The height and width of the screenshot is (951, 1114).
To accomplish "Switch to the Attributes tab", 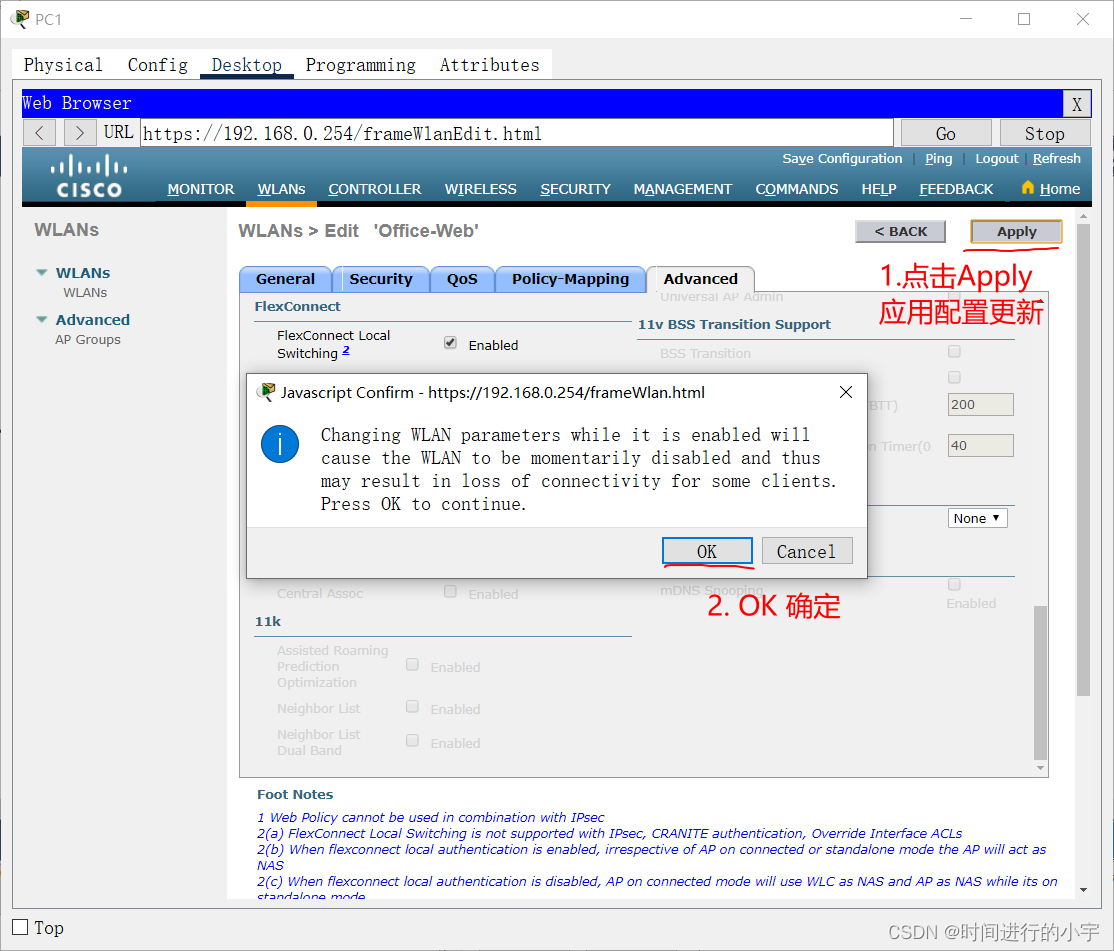I will tap(490, 65).
